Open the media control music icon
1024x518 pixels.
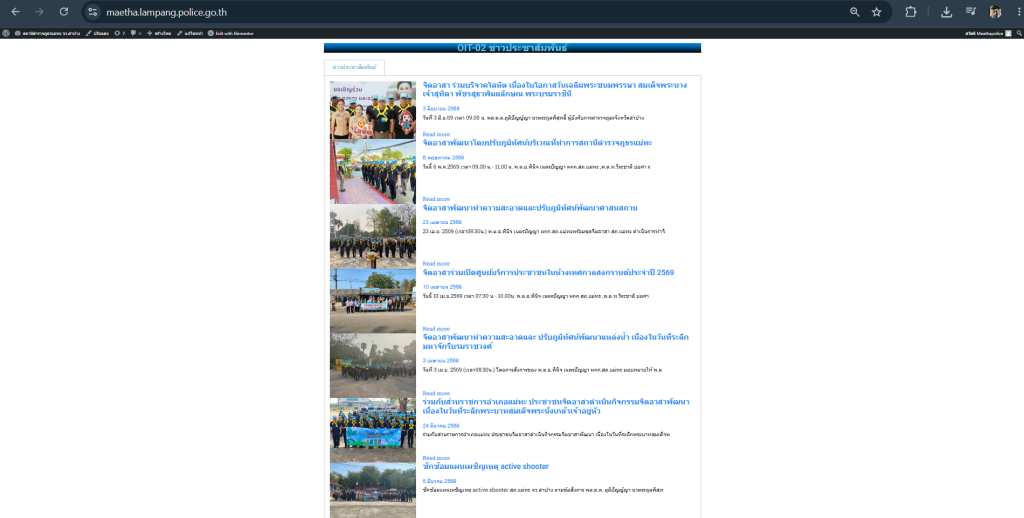click(x=971, y=12)
